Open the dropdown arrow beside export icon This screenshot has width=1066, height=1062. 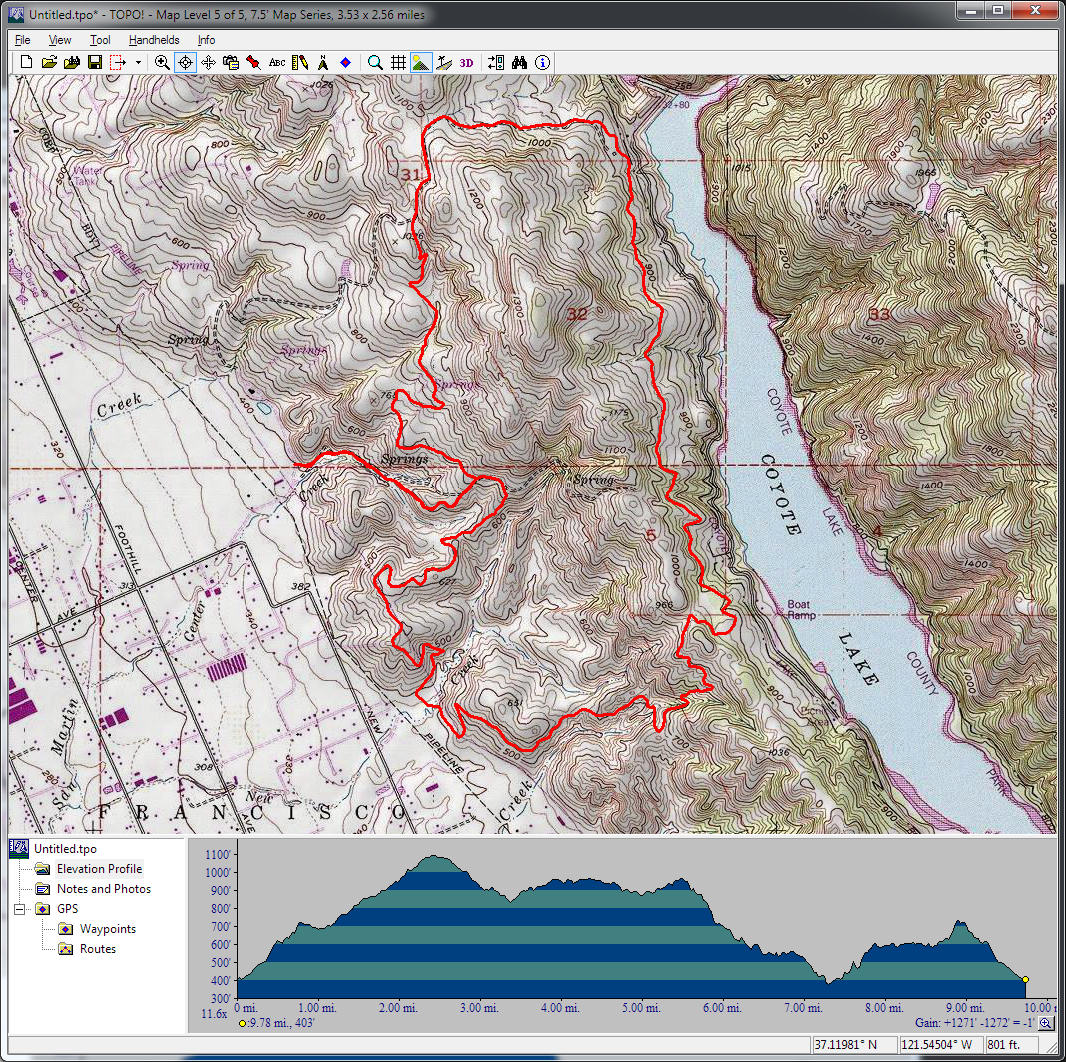(x=138, y=62)
